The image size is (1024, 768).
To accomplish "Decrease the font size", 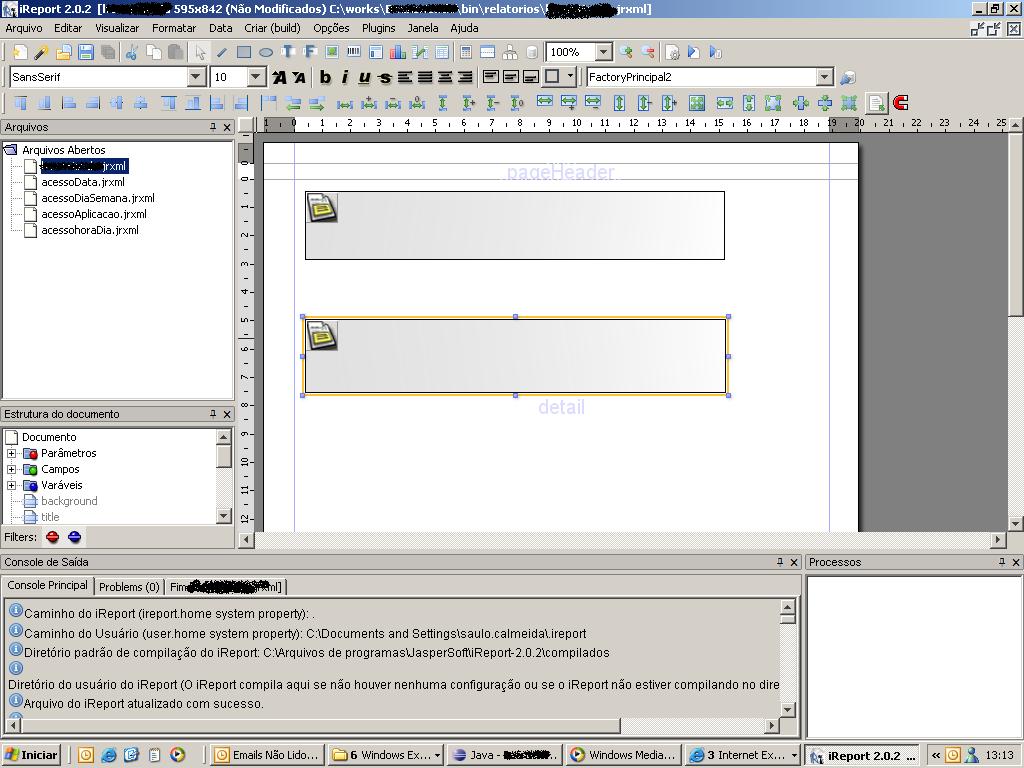I will (299, 77).
